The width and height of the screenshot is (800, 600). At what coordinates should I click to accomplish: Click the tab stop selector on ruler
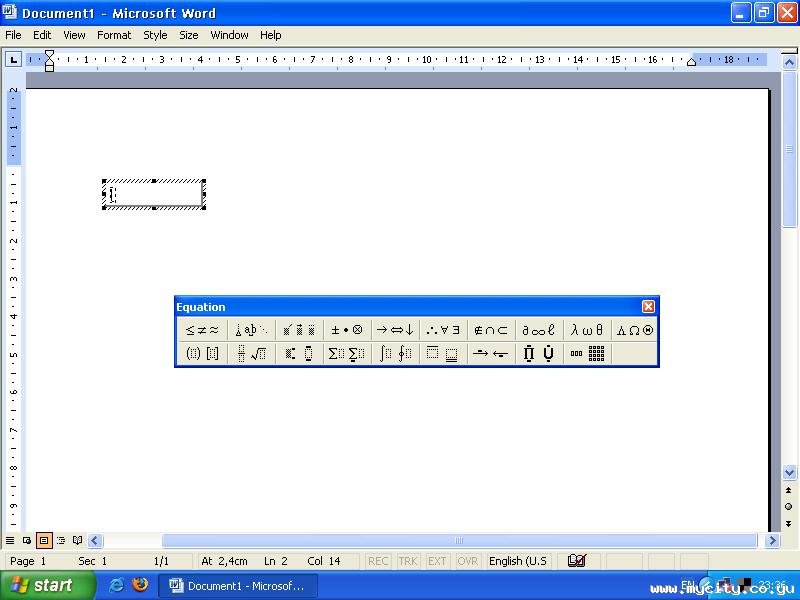click(13, 60)
